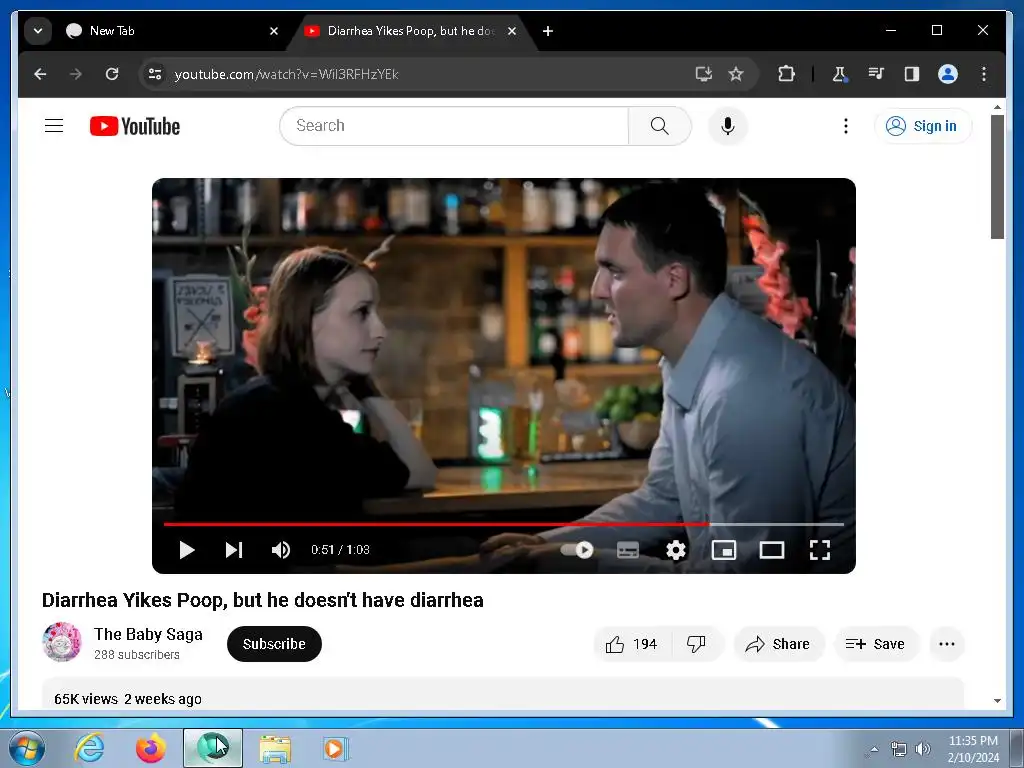The image size is (1024, 768).
Task: Close the YouTube video tab
Action: coord(512,31)
